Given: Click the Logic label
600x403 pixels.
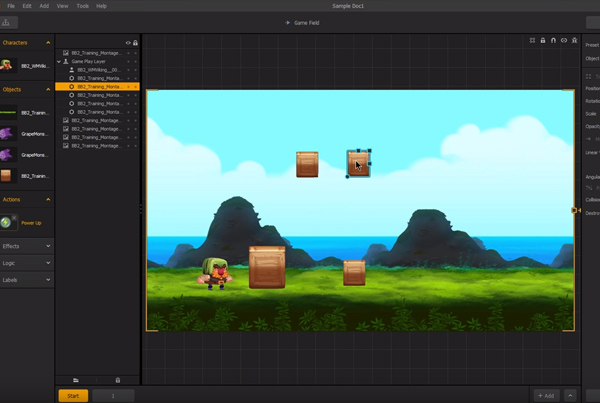Looking at the screenshot, I should click(8, 263).
